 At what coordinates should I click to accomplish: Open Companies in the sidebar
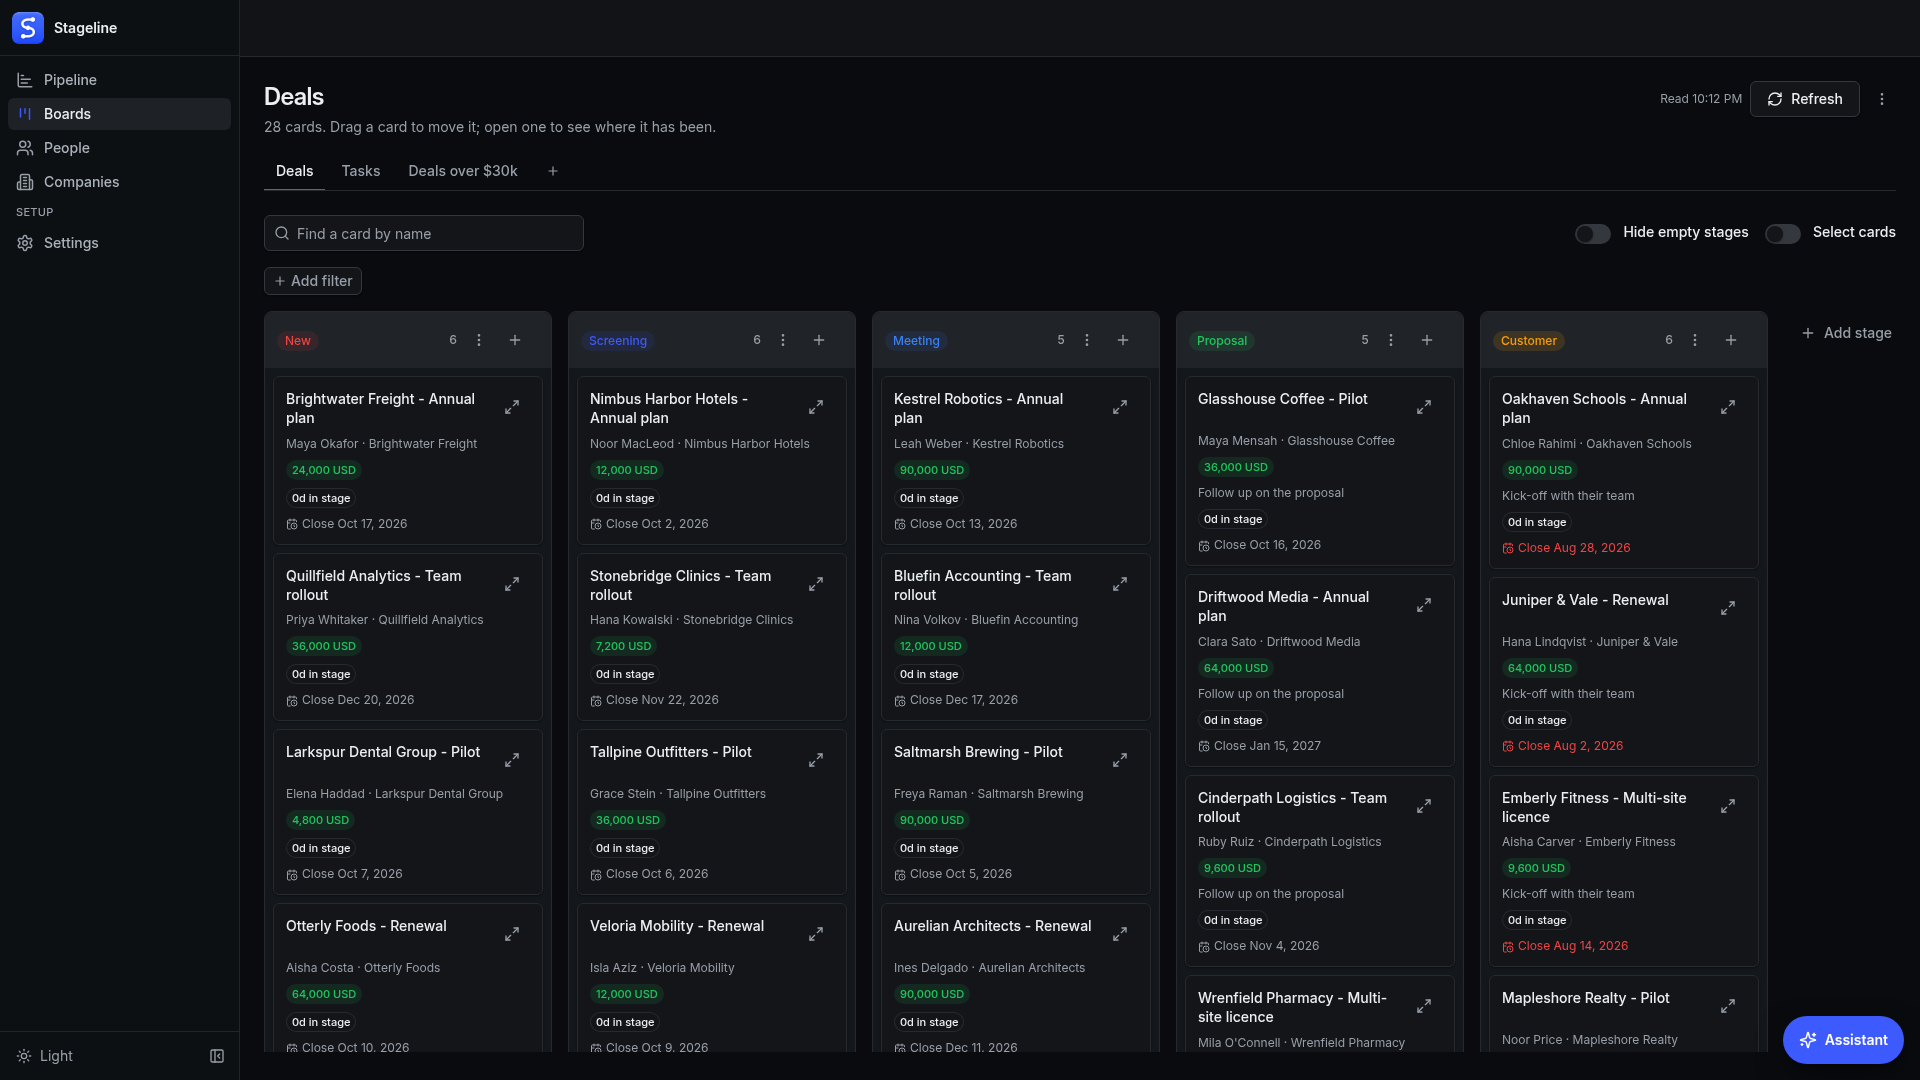pos(119,182)
